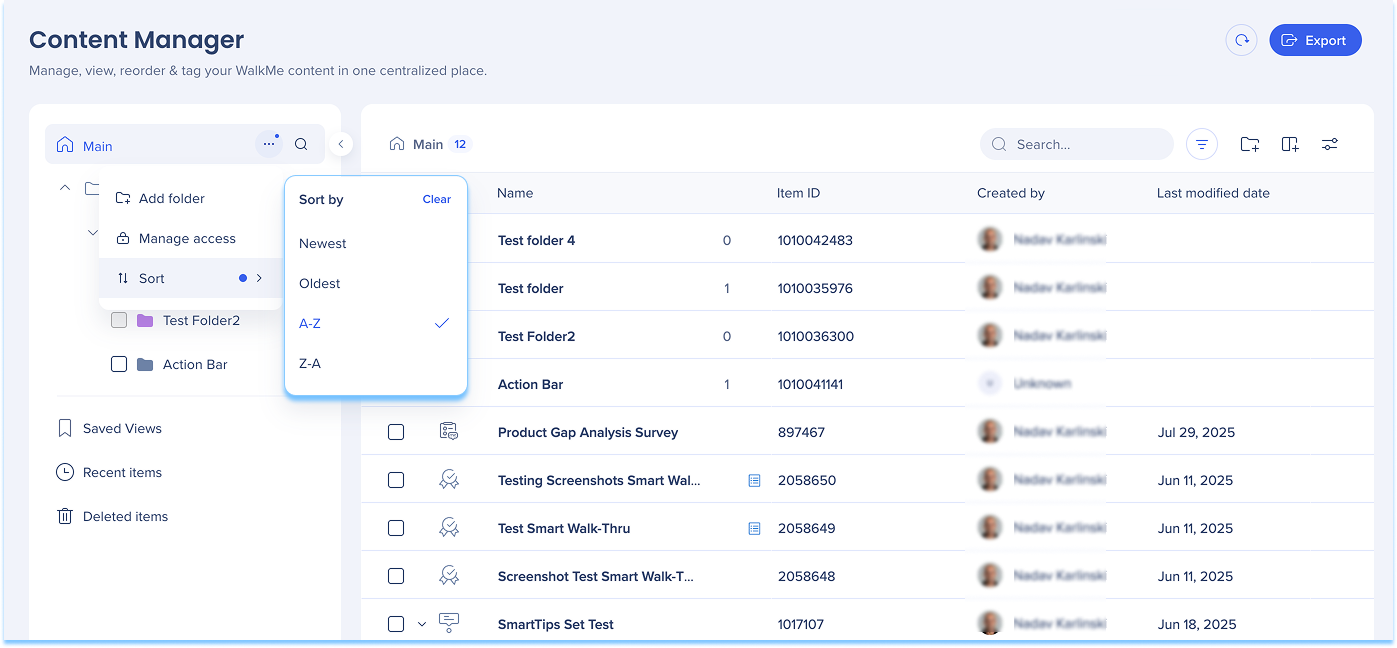The image size is (1397, 648).
Task: Click the Search input field
Action: pyautogui.click(x=1085, y=144)
